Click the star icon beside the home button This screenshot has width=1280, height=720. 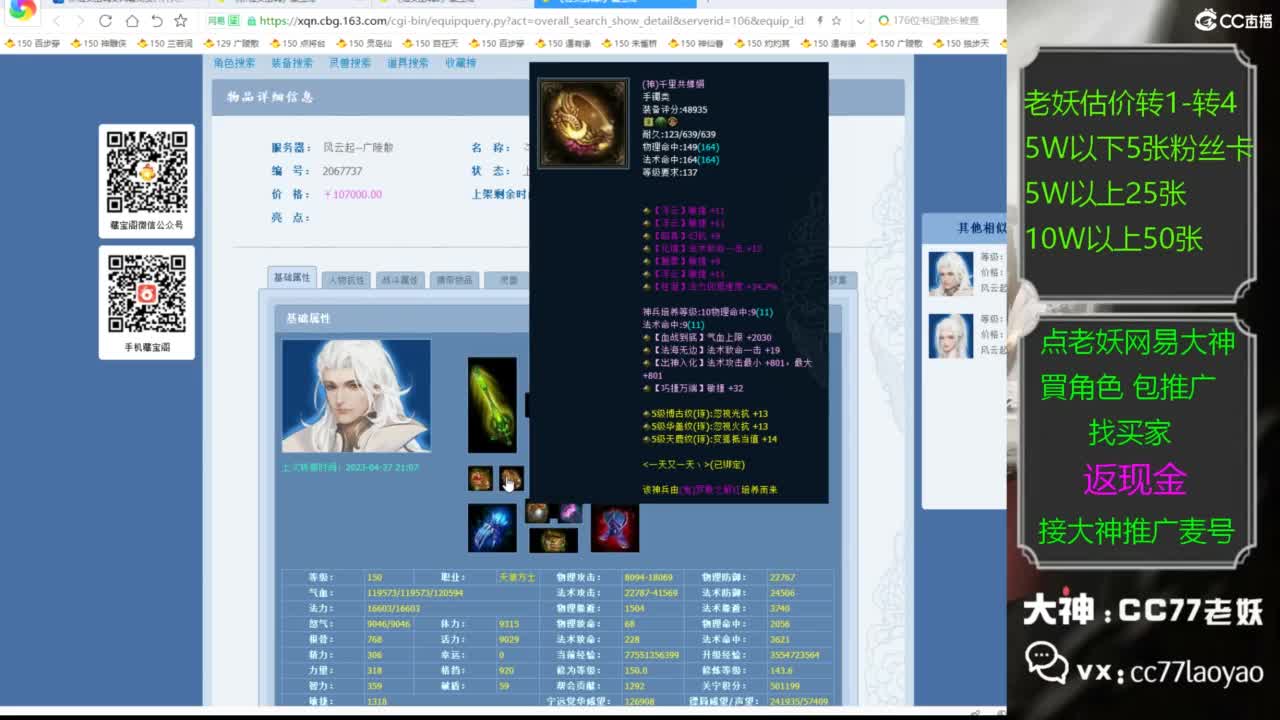tap(180, 21)
